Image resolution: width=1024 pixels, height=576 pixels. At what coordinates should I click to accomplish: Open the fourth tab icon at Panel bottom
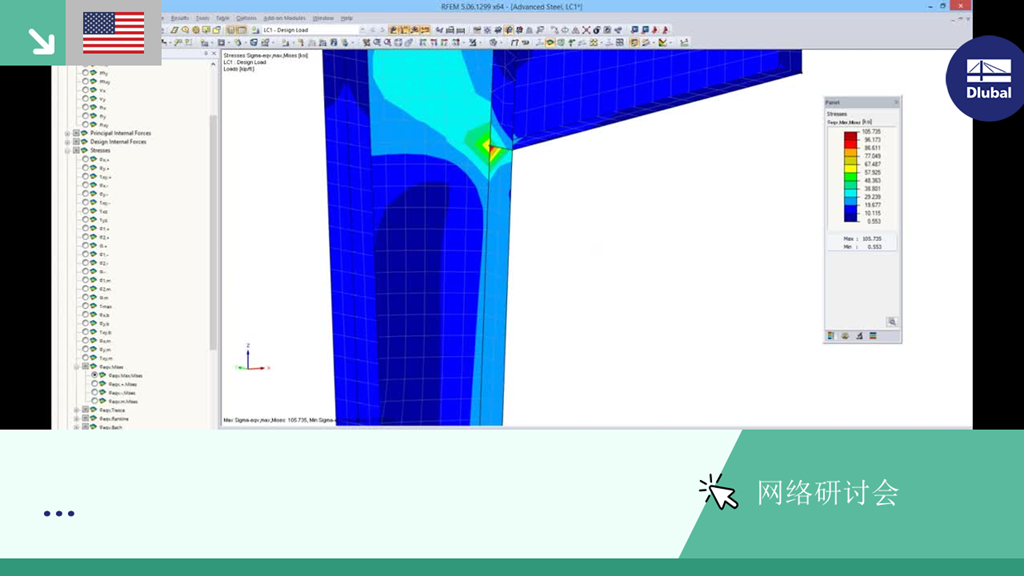pyautogui.click(x=873, y=336)
